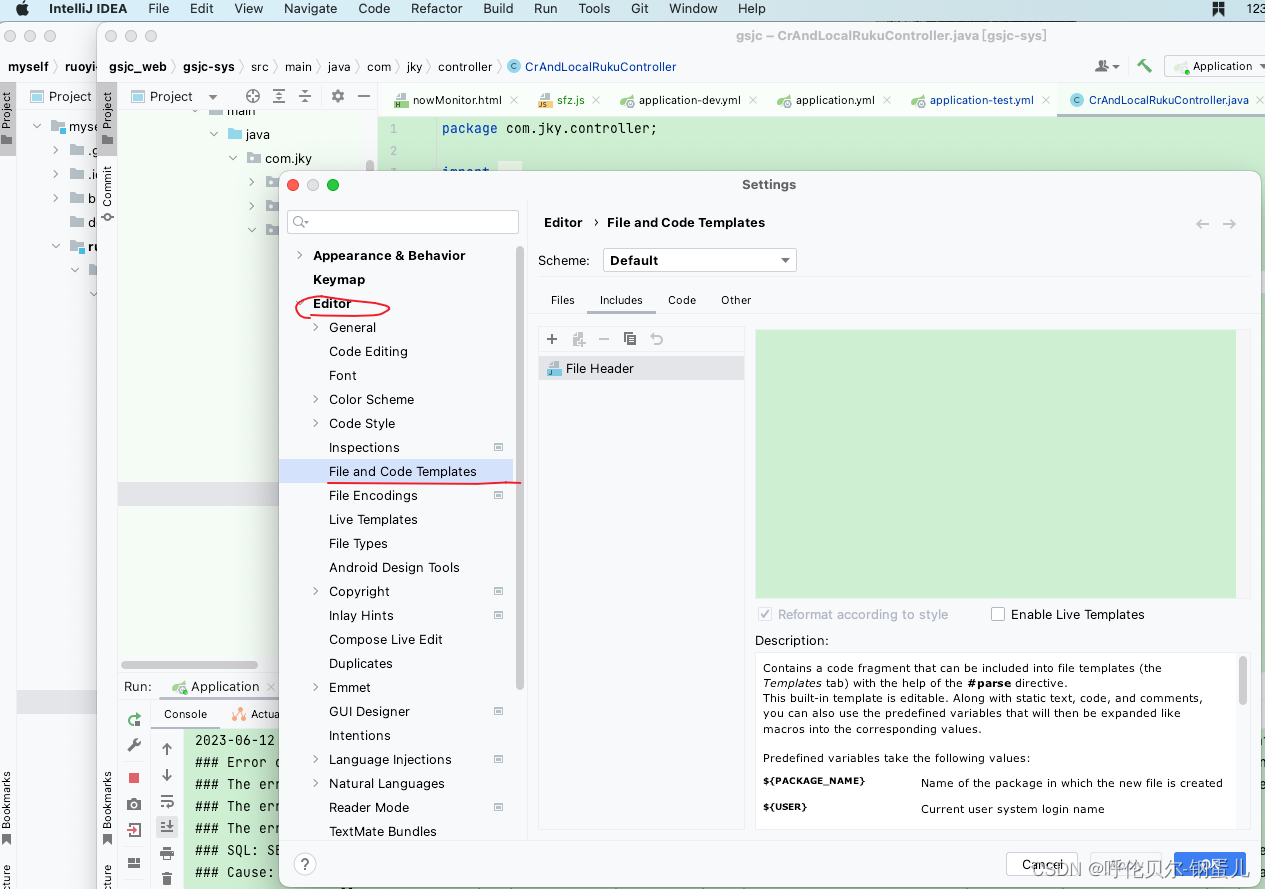Open Project panel gear options

pyautogui.click(x=338, y=96)
